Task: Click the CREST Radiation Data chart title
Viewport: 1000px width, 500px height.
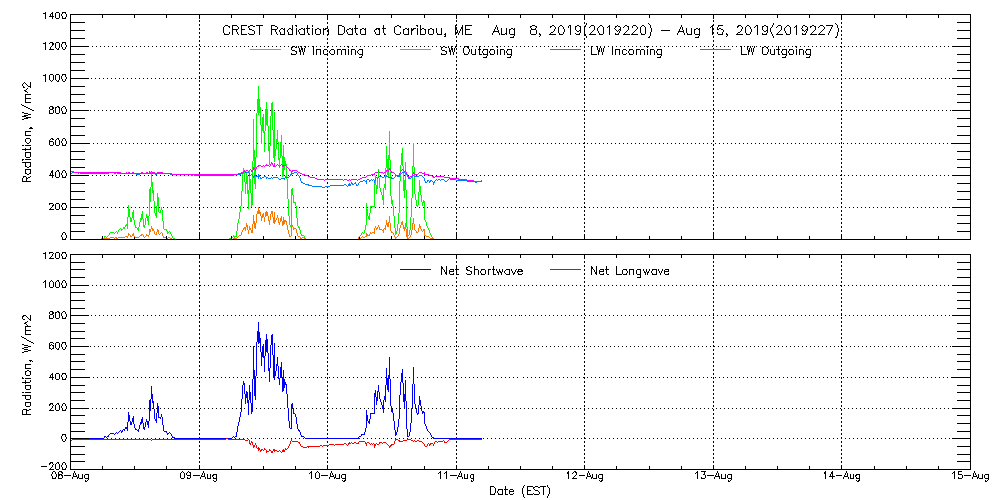Action: click(530, 31)
